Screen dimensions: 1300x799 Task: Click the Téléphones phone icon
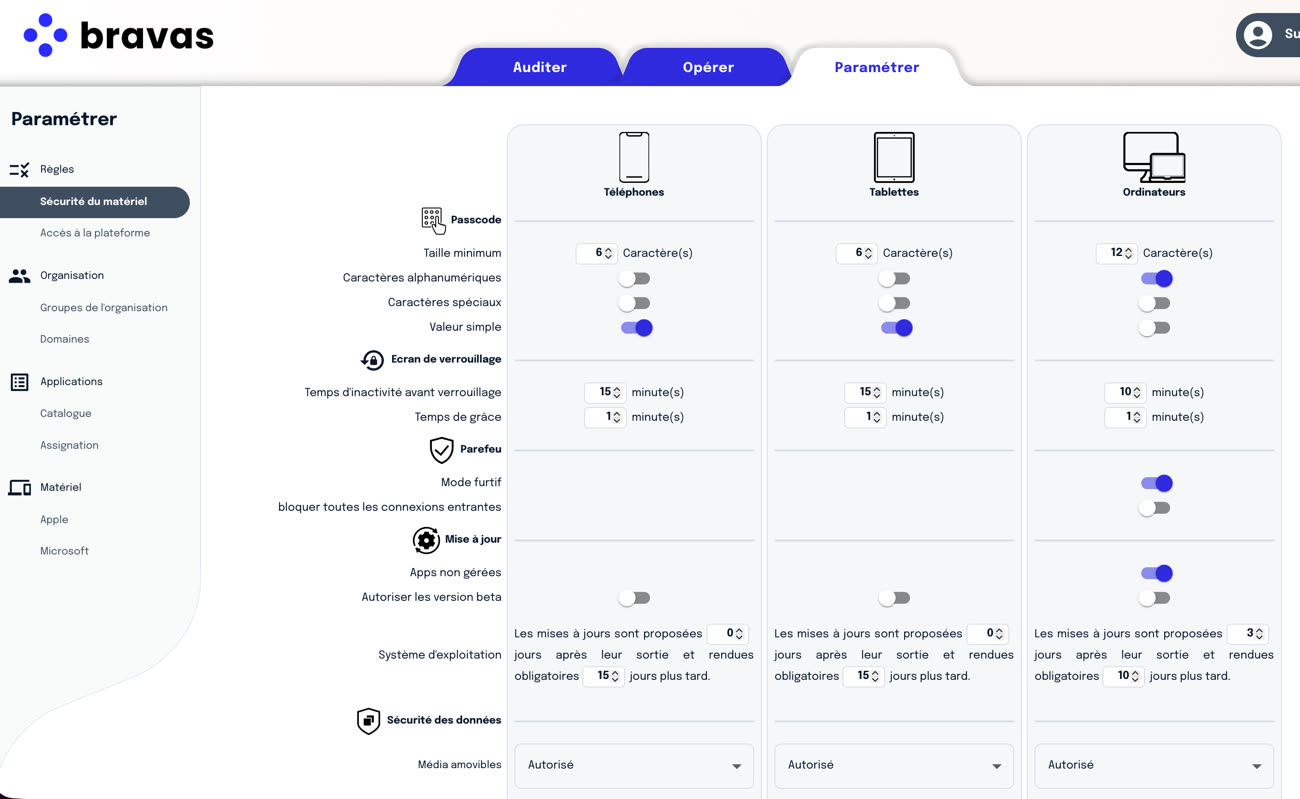[634, 157]
